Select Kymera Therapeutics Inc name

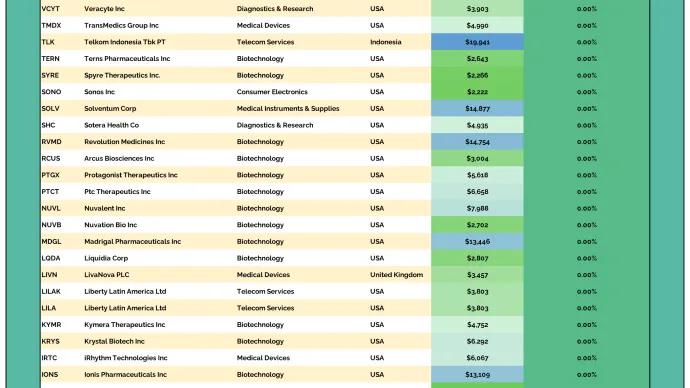click(125, 325)
